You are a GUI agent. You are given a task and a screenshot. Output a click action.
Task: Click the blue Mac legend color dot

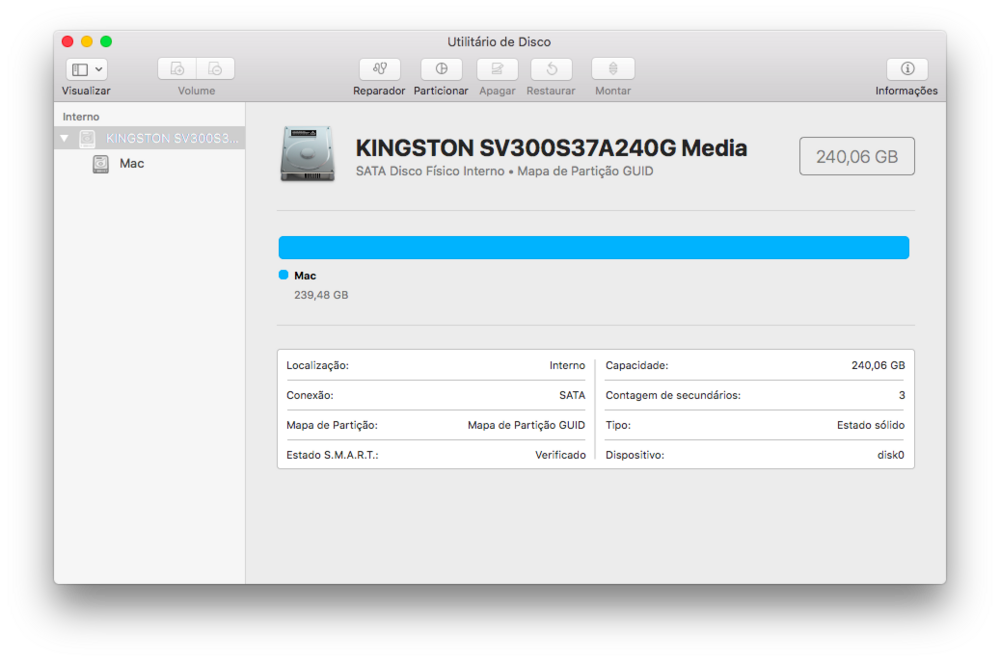283,275
